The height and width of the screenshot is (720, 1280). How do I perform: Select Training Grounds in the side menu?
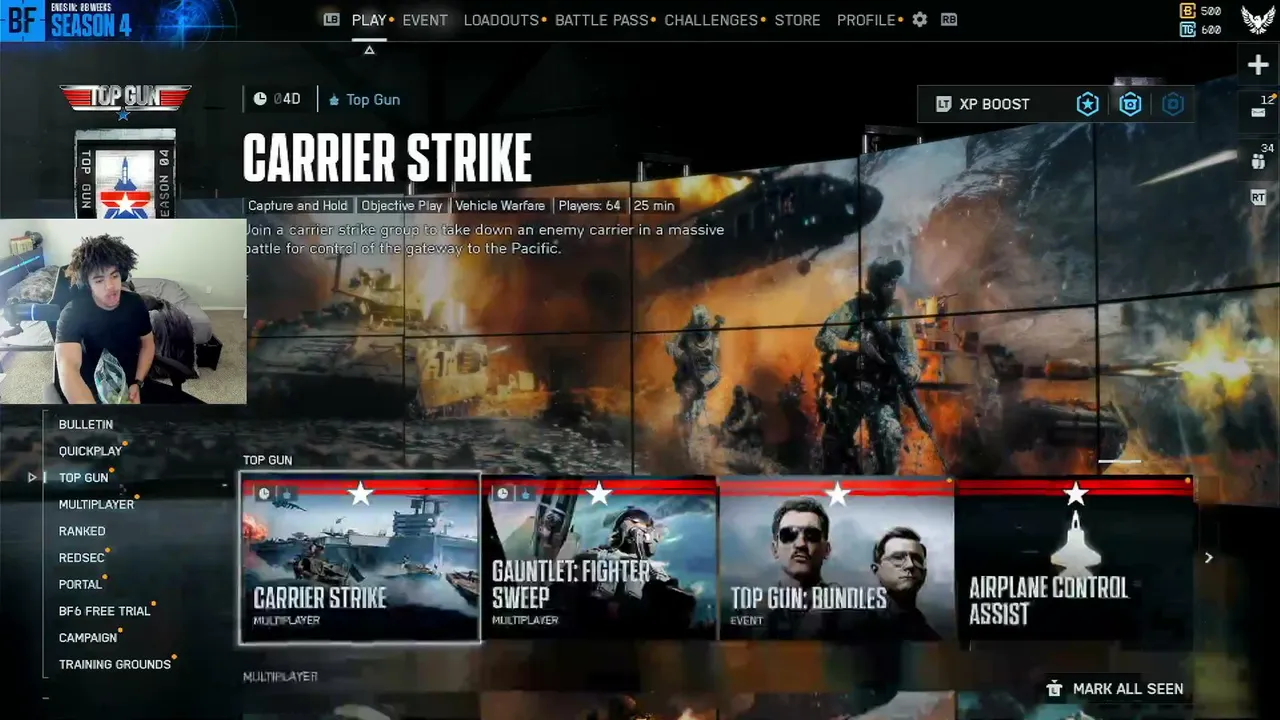coord(115,665)
